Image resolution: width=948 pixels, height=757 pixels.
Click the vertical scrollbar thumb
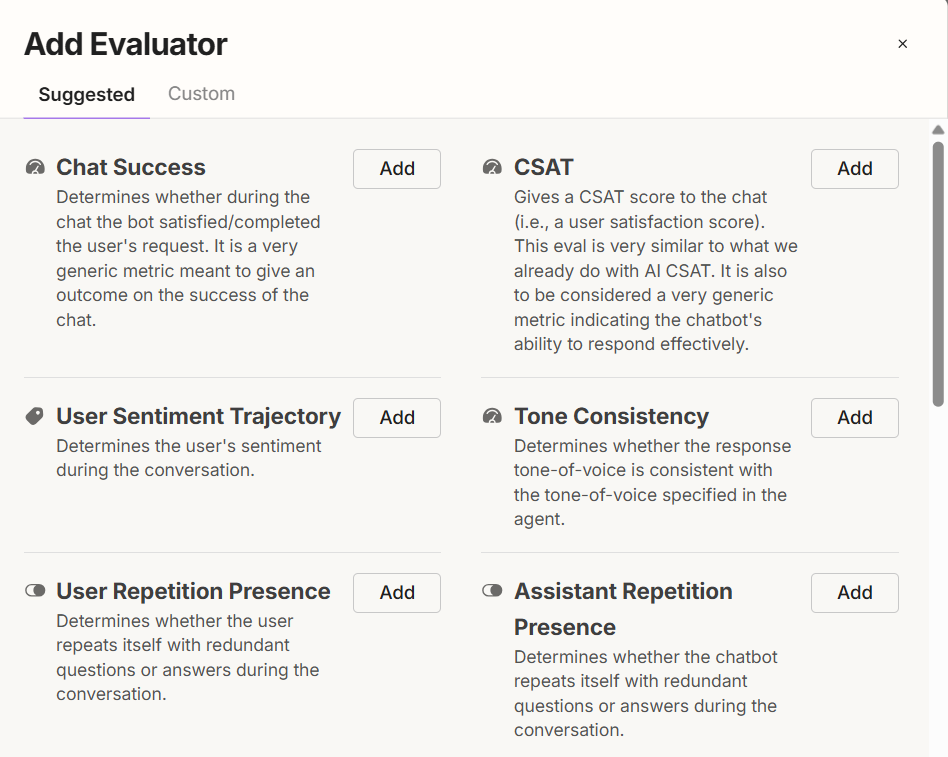[x=938, y=272]
